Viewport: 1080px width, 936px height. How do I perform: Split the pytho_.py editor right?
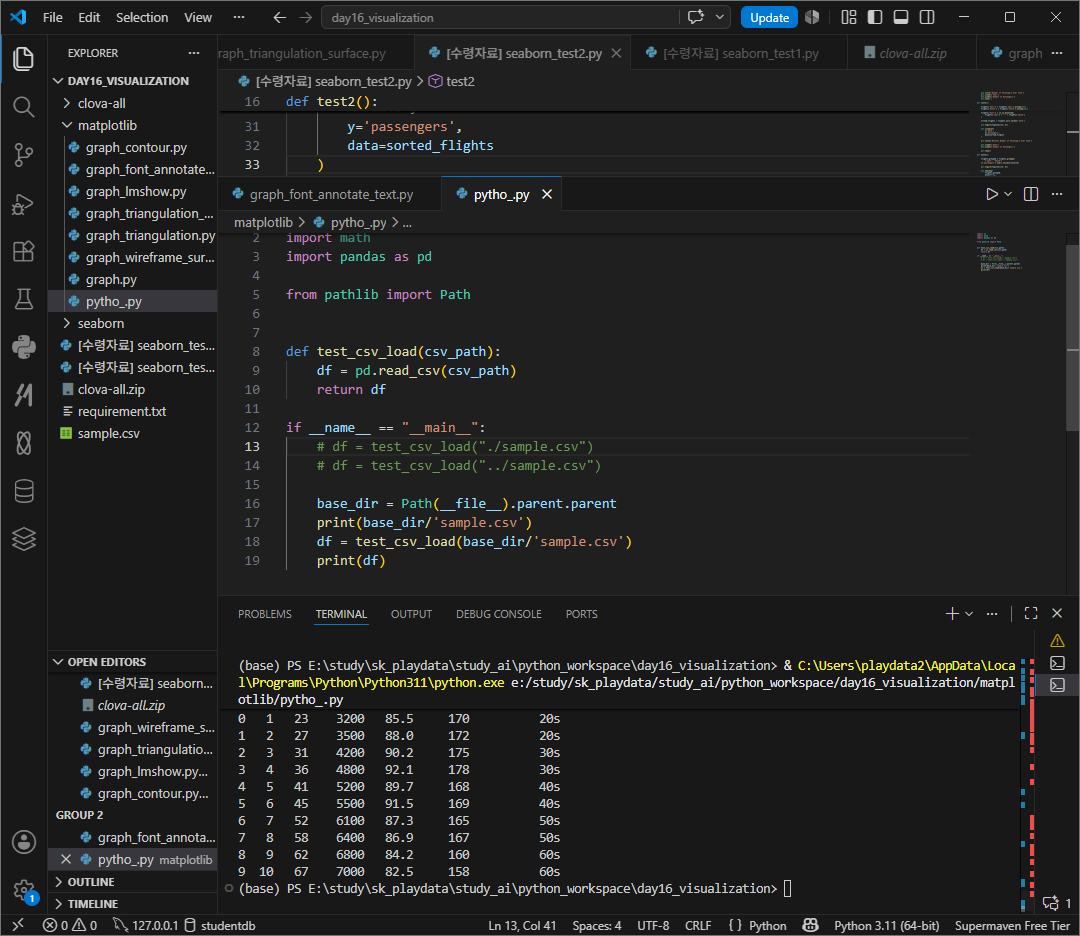point(1030,194)
